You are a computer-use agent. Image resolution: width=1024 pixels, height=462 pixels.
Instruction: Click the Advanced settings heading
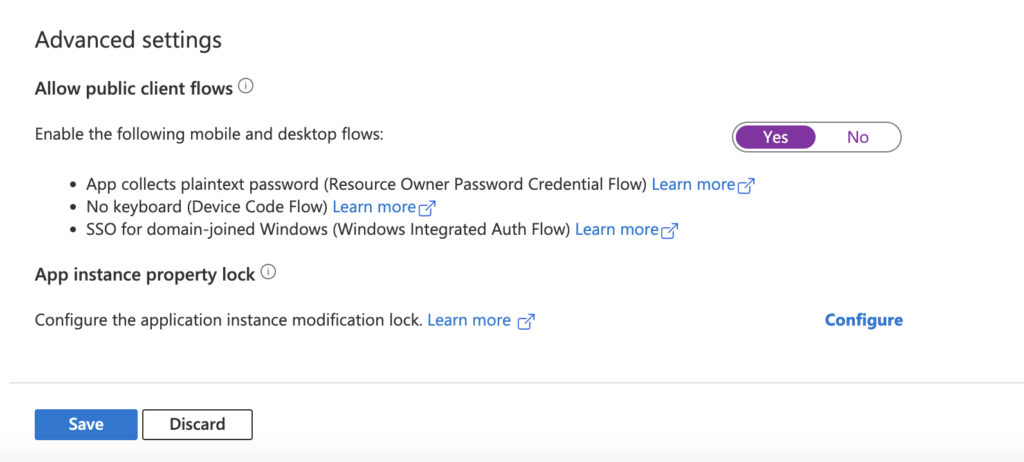click(x=128, y=41)
